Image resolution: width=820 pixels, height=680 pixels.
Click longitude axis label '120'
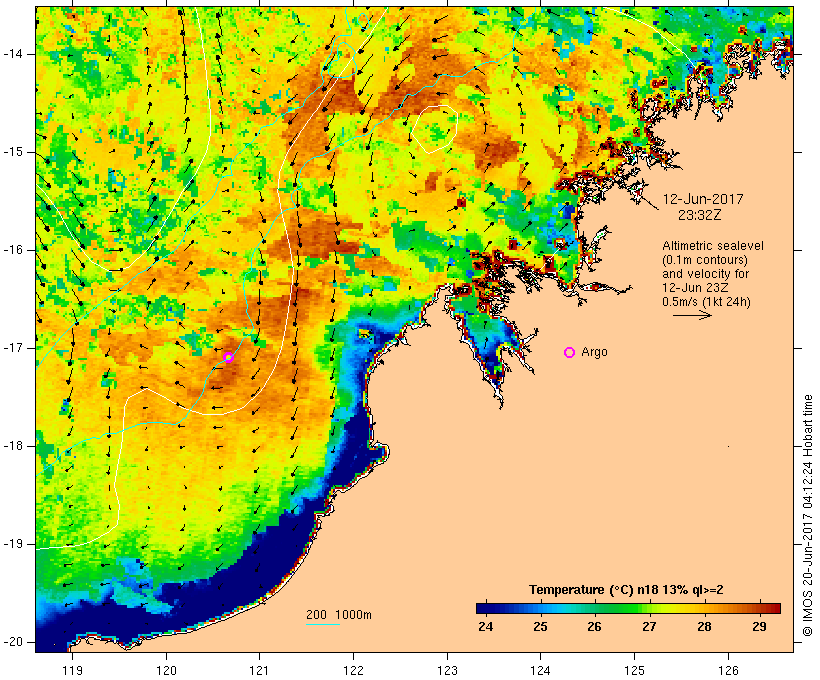tap(166, 670)
